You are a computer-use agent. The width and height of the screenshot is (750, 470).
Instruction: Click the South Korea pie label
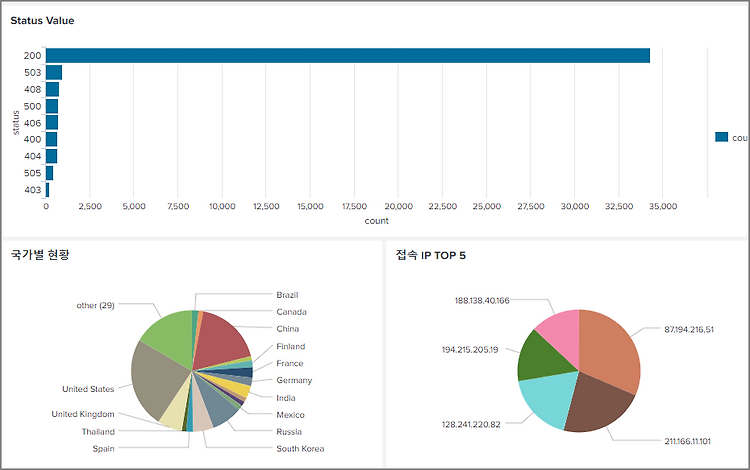(300, 448)
